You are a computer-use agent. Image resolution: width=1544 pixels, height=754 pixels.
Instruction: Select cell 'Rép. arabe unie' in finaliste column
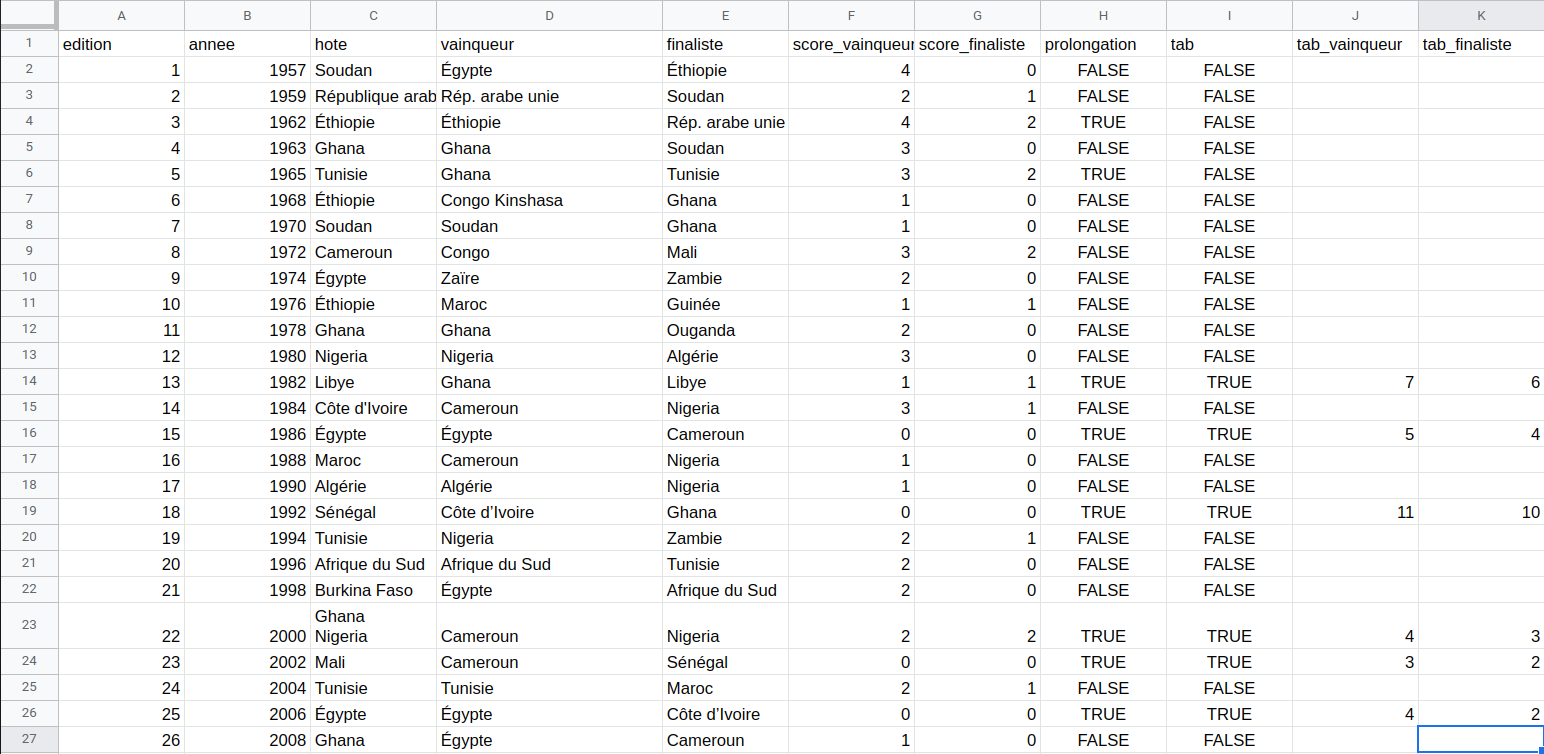[725, 122]
